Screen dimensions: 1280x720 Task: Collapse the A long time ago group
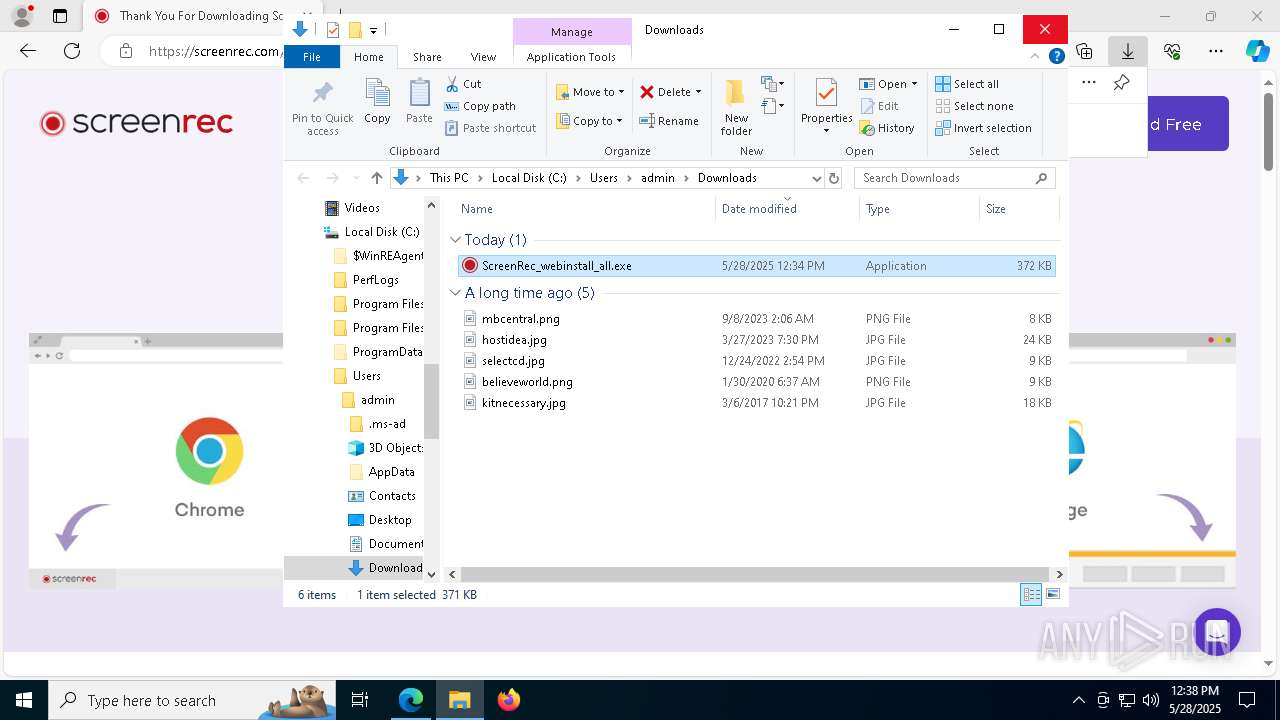pos(455,293)
